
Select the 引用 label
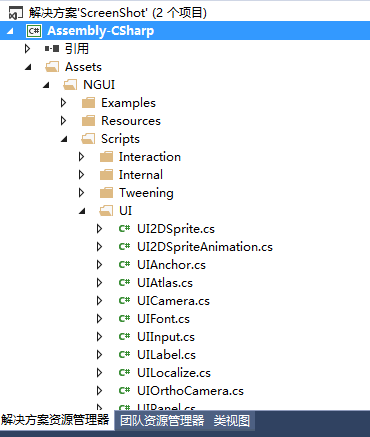point(77,49)
